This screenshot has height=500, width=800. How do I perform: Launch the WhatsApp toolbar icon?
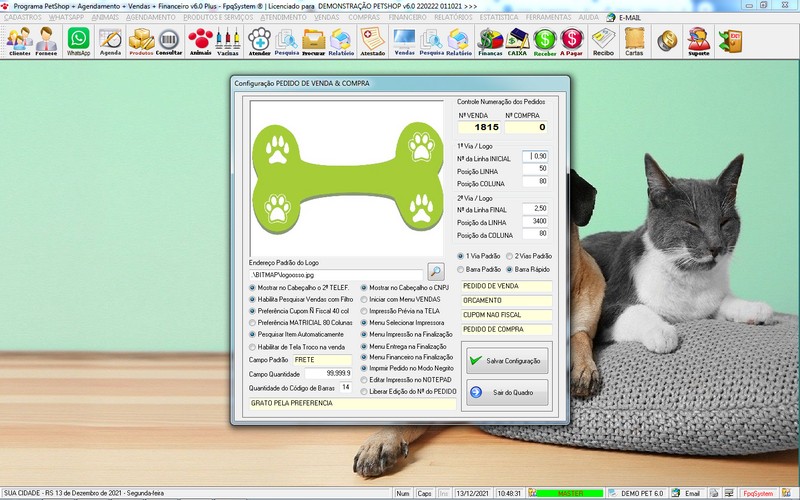(x=78, y=41)
